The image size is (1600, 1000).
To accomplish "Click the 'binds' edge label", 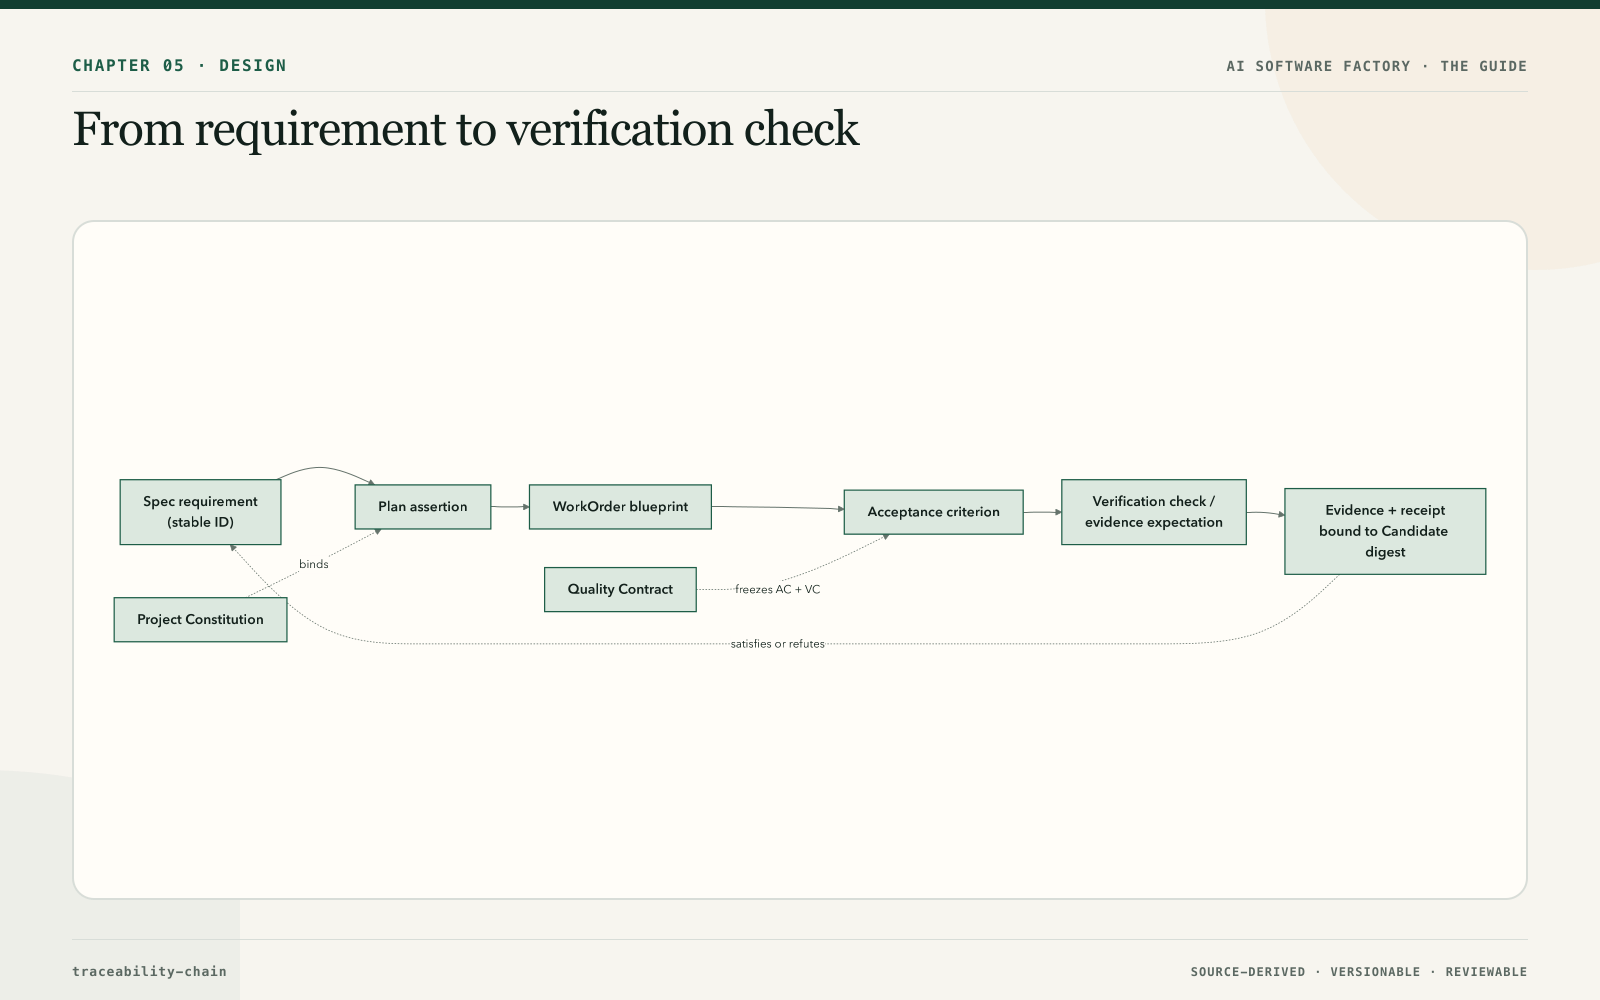I will pos(314,565).
